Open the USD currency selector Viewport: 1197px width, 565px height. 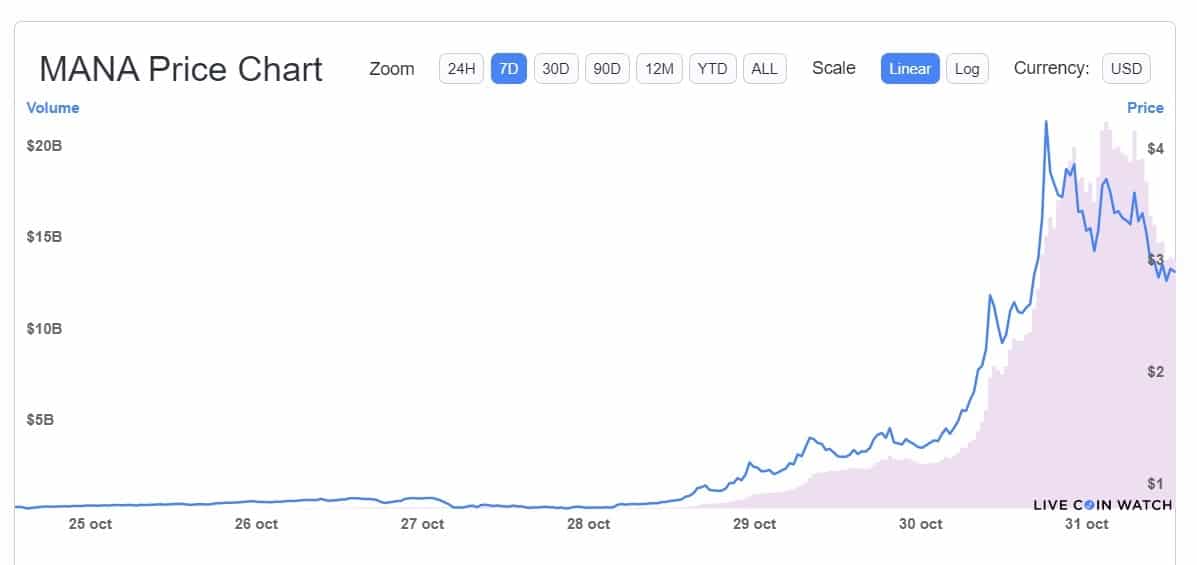click(x=1126, y=69)
